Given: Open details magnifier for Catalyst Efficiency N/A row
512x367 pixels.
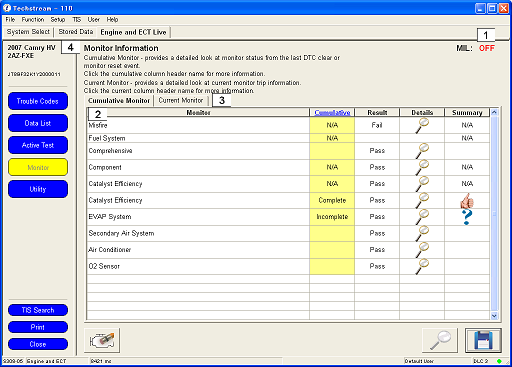Looking at the screenshot, I should 422,184.
